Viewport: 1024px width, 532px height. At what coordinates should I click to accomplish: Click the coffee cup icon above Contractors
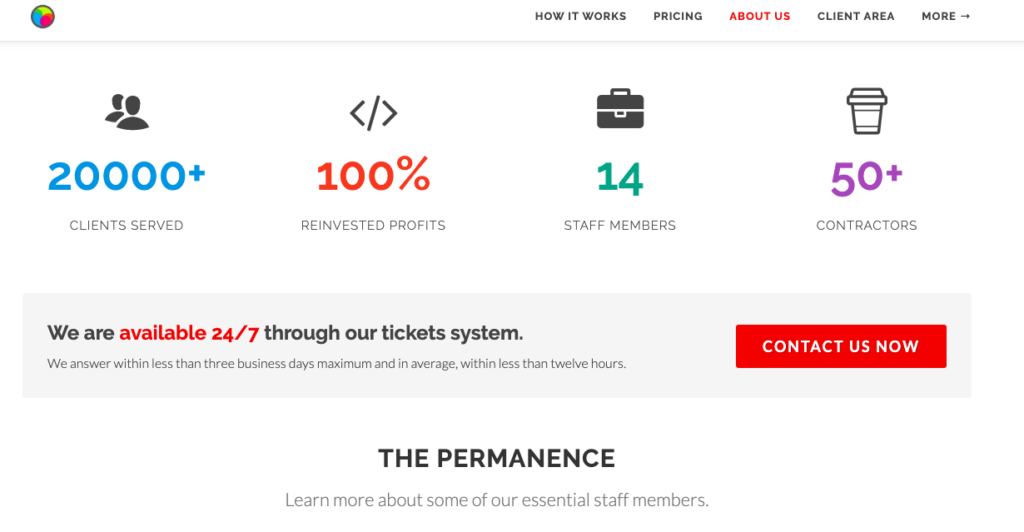pos(867,111)
